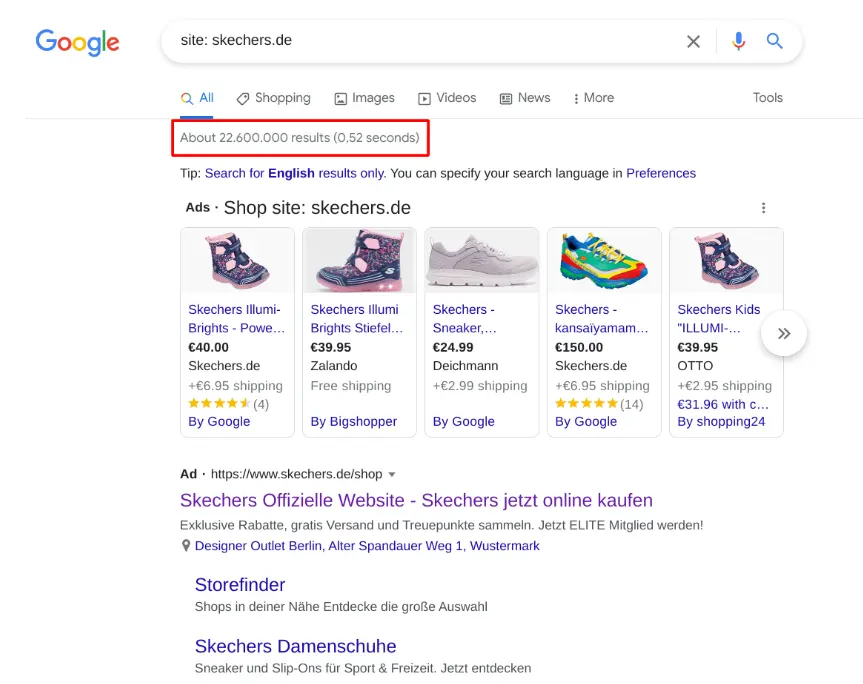The image size is (863, 684).
Task: Show more shopping results with the right chevron
Action: pos(783,333)
